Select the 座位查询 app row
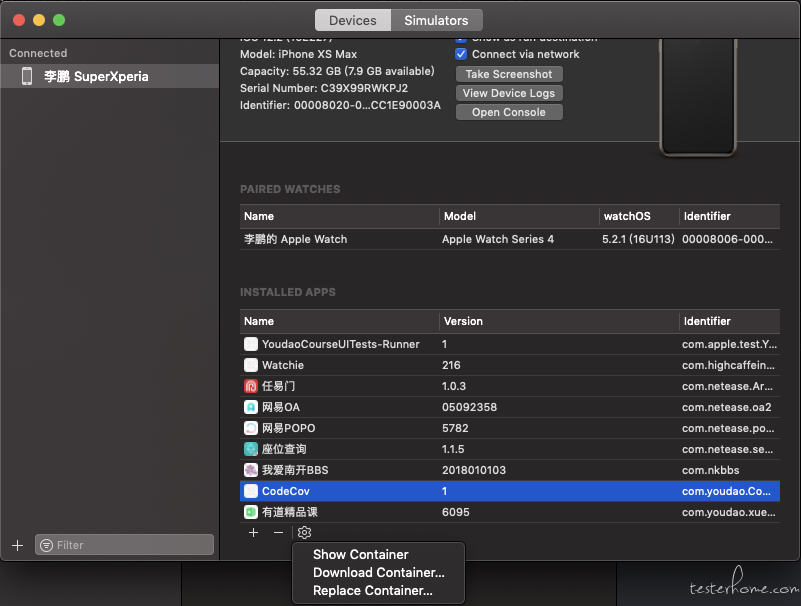Screen dimensions: 801x606 pyautogui.click(x=510, y=449)
